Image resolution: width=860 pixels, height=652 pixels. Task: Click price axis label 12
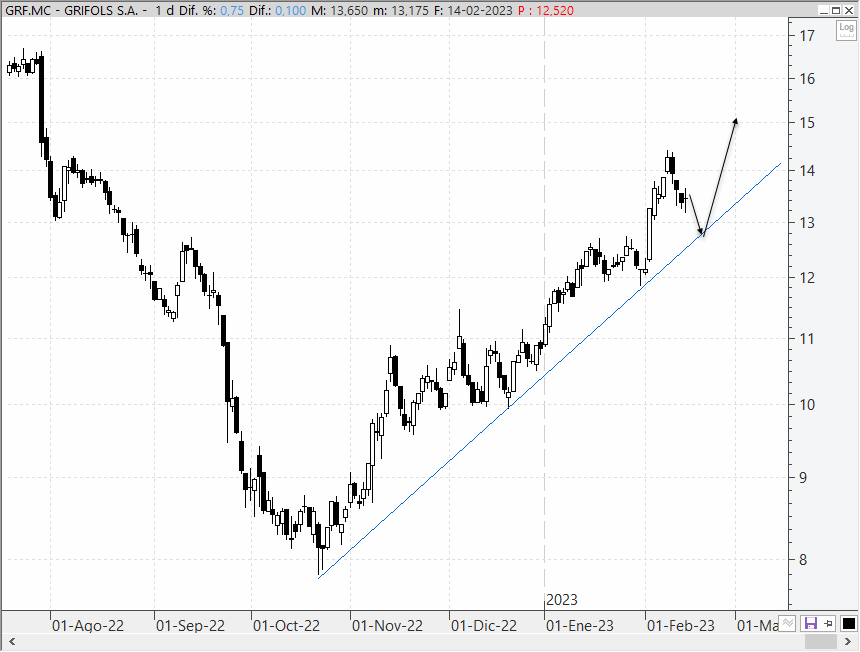[807, 278]
